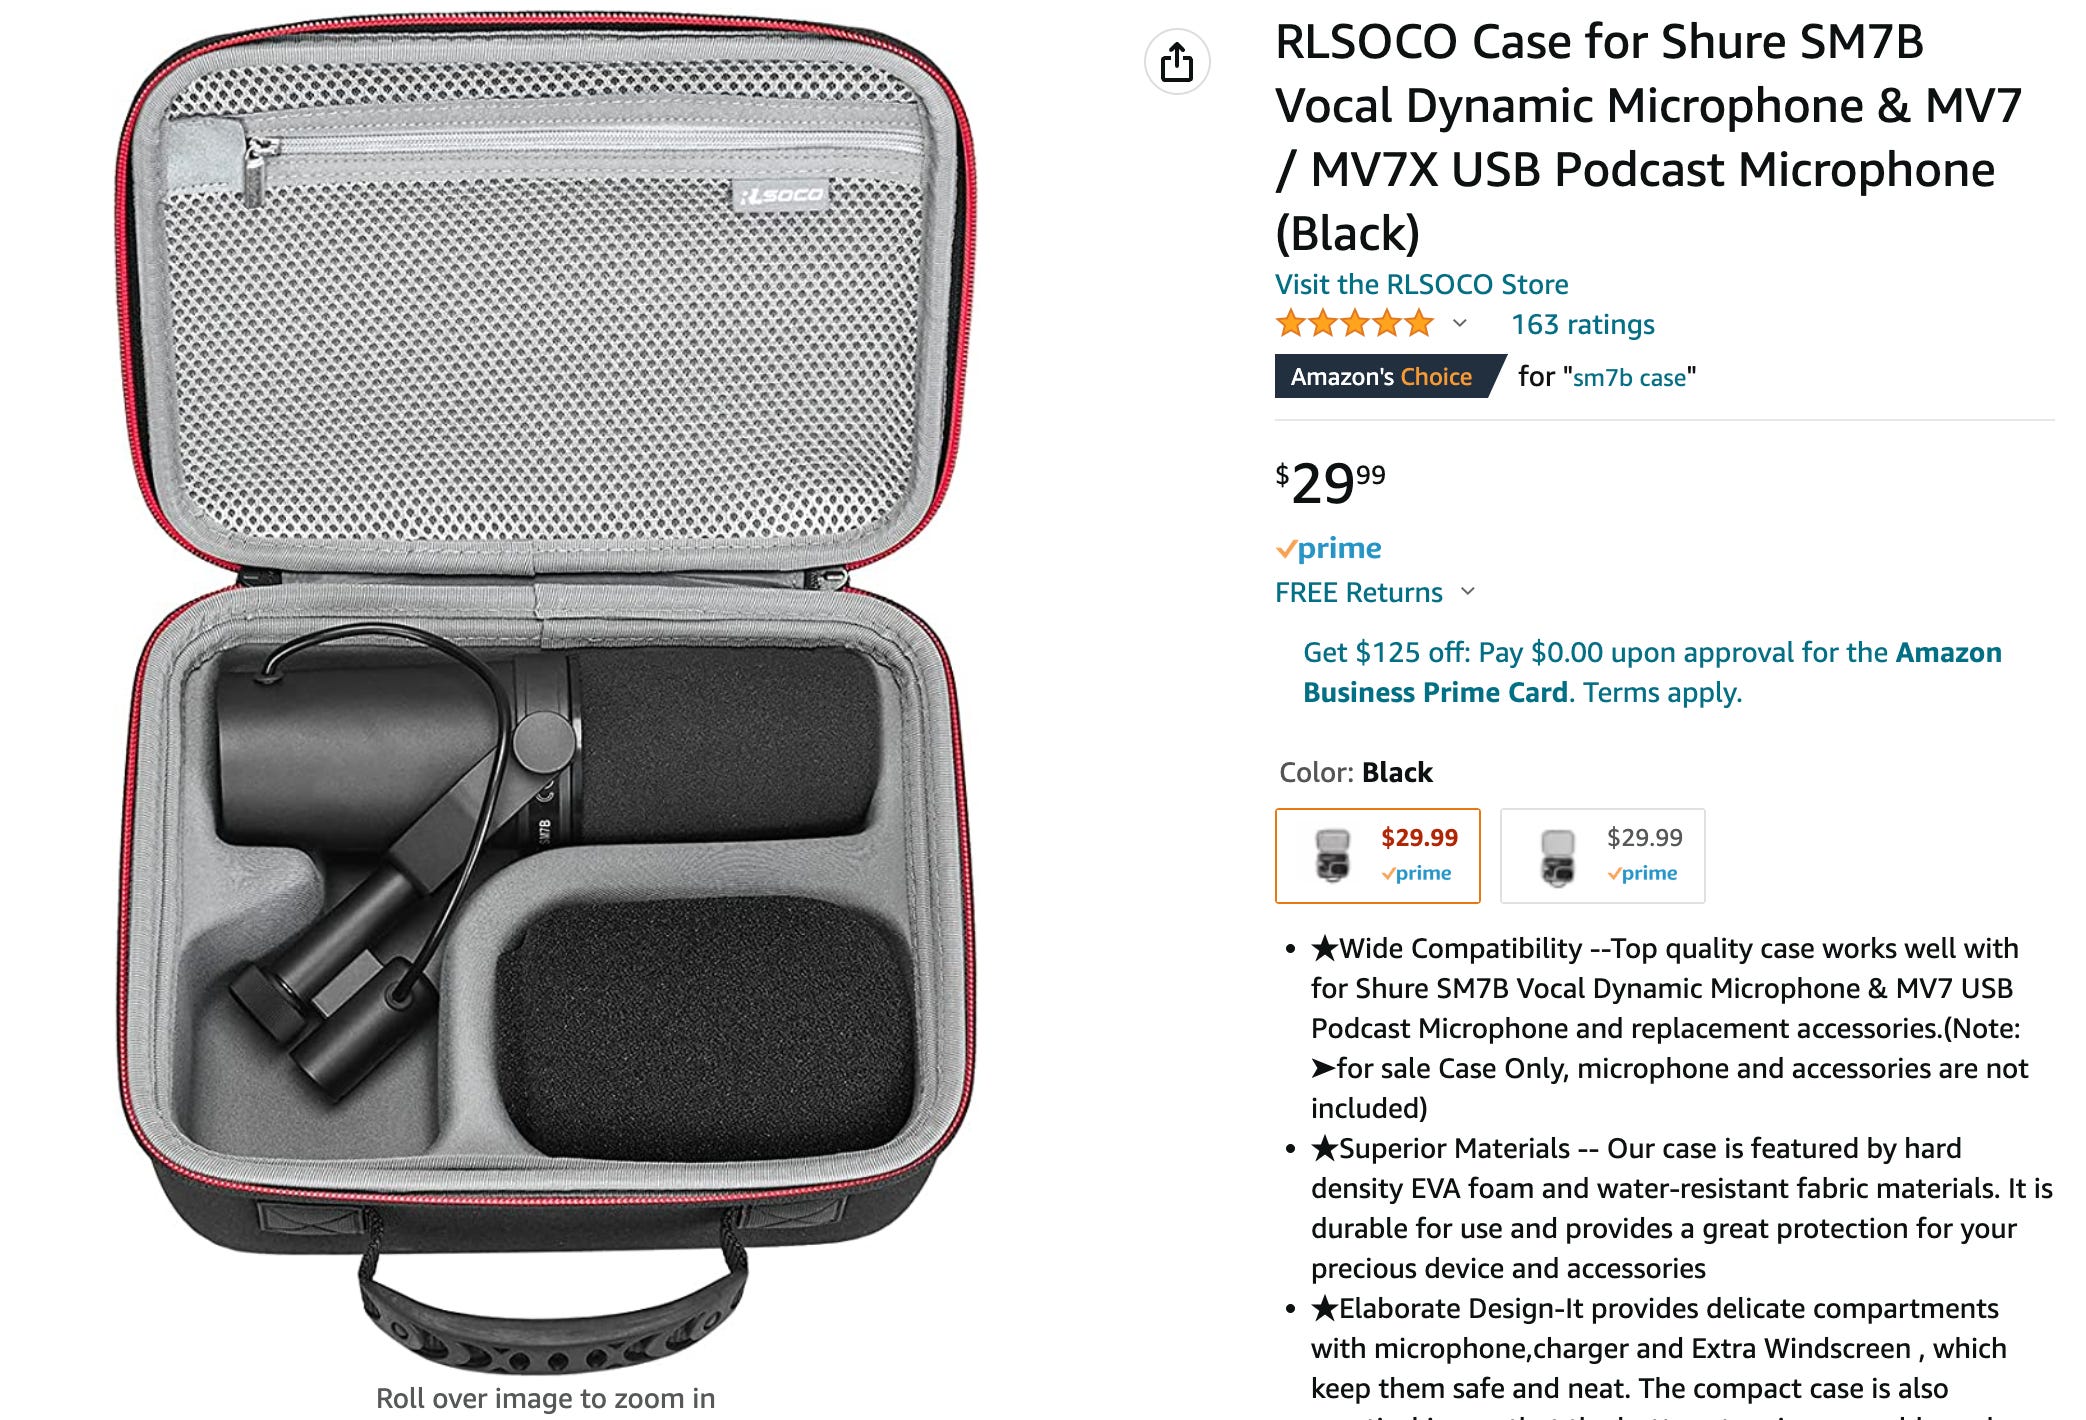Viewport: 2086px width, 1420px height.
Task: Select the second color variant at $29.99
Action: 1603,856
